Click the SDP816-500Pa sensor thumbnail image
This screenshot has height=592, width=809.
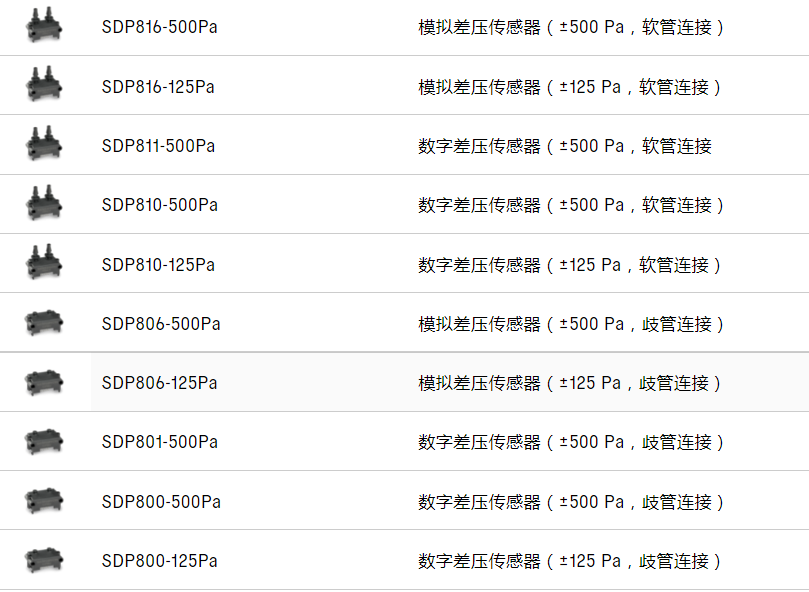click(x=43, y=26)
